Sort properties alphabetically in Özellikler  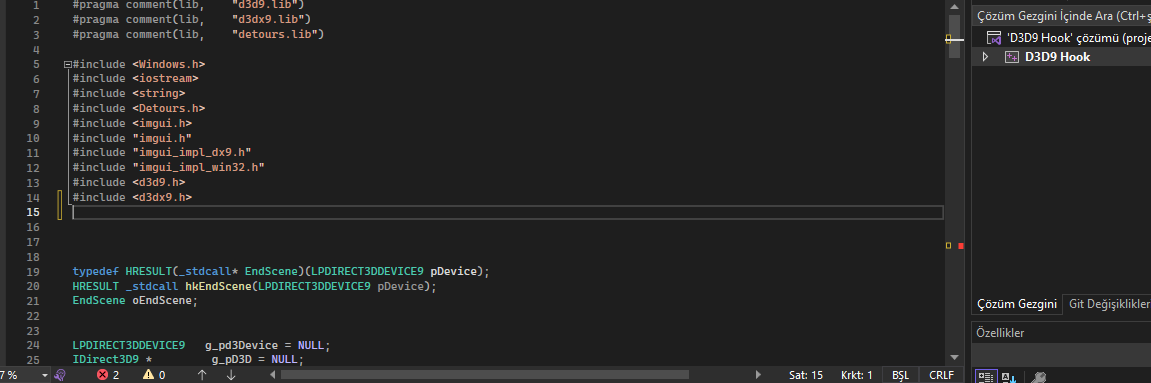click(x=1009, y=377)
